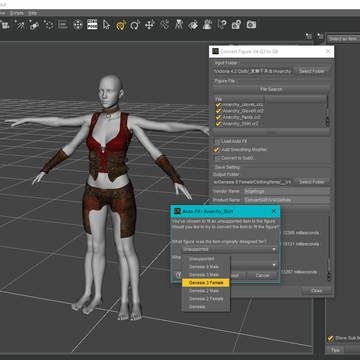Viewport: 360px width, 360px height.
Task: Click the file list vertical scrollbar
Action: pos(327,112)
